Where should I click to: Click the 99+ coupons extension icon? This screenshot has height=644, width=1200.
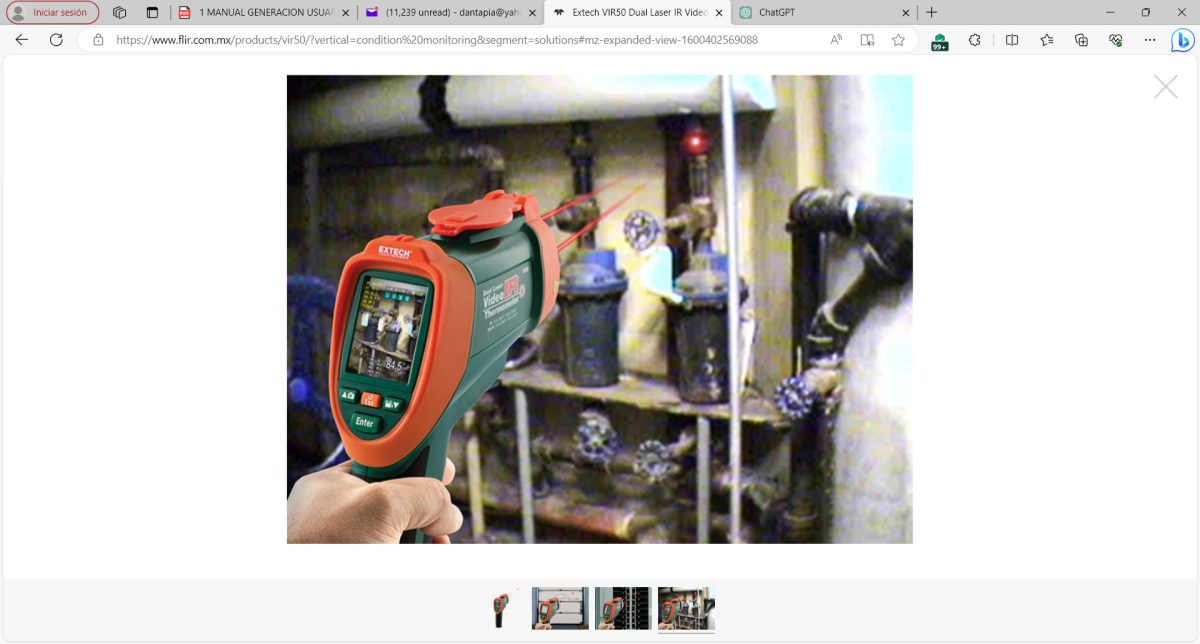click(940, 40)
